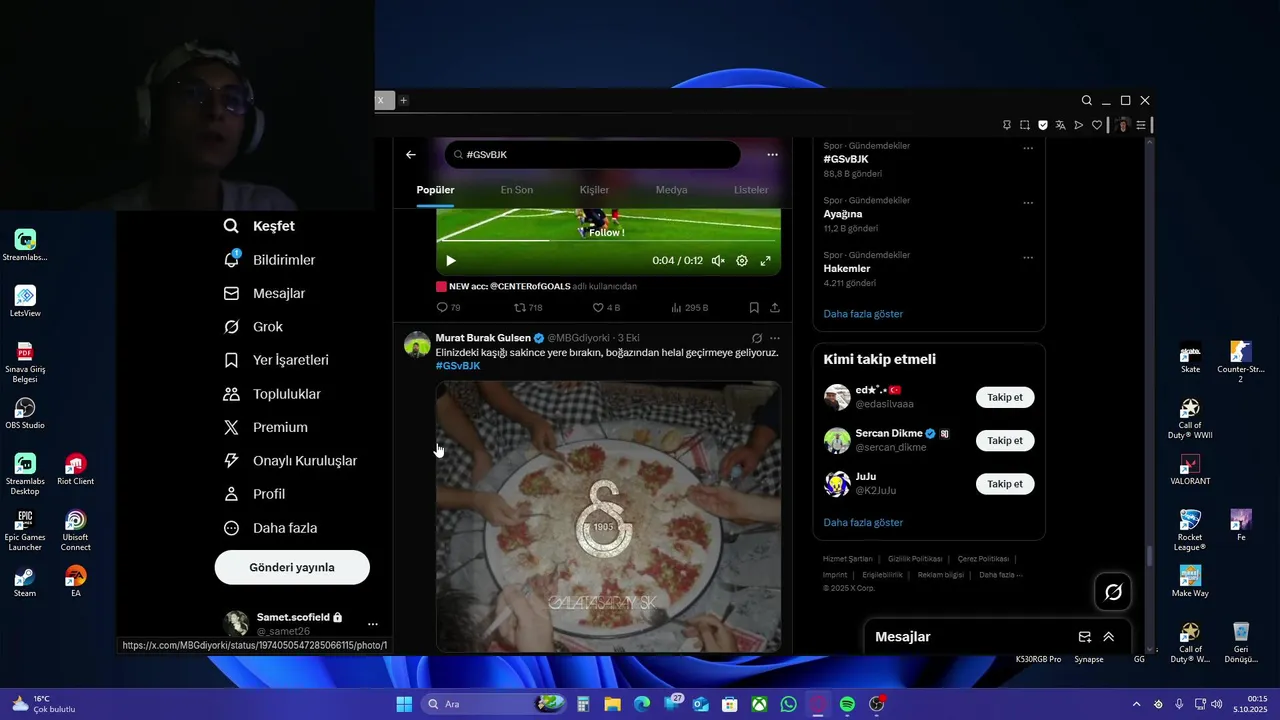Viewport: 1280px width, 720px height.
Task: Click the Gönderi yayınla button
Action: pyautogui.click(x=292, y=567)
